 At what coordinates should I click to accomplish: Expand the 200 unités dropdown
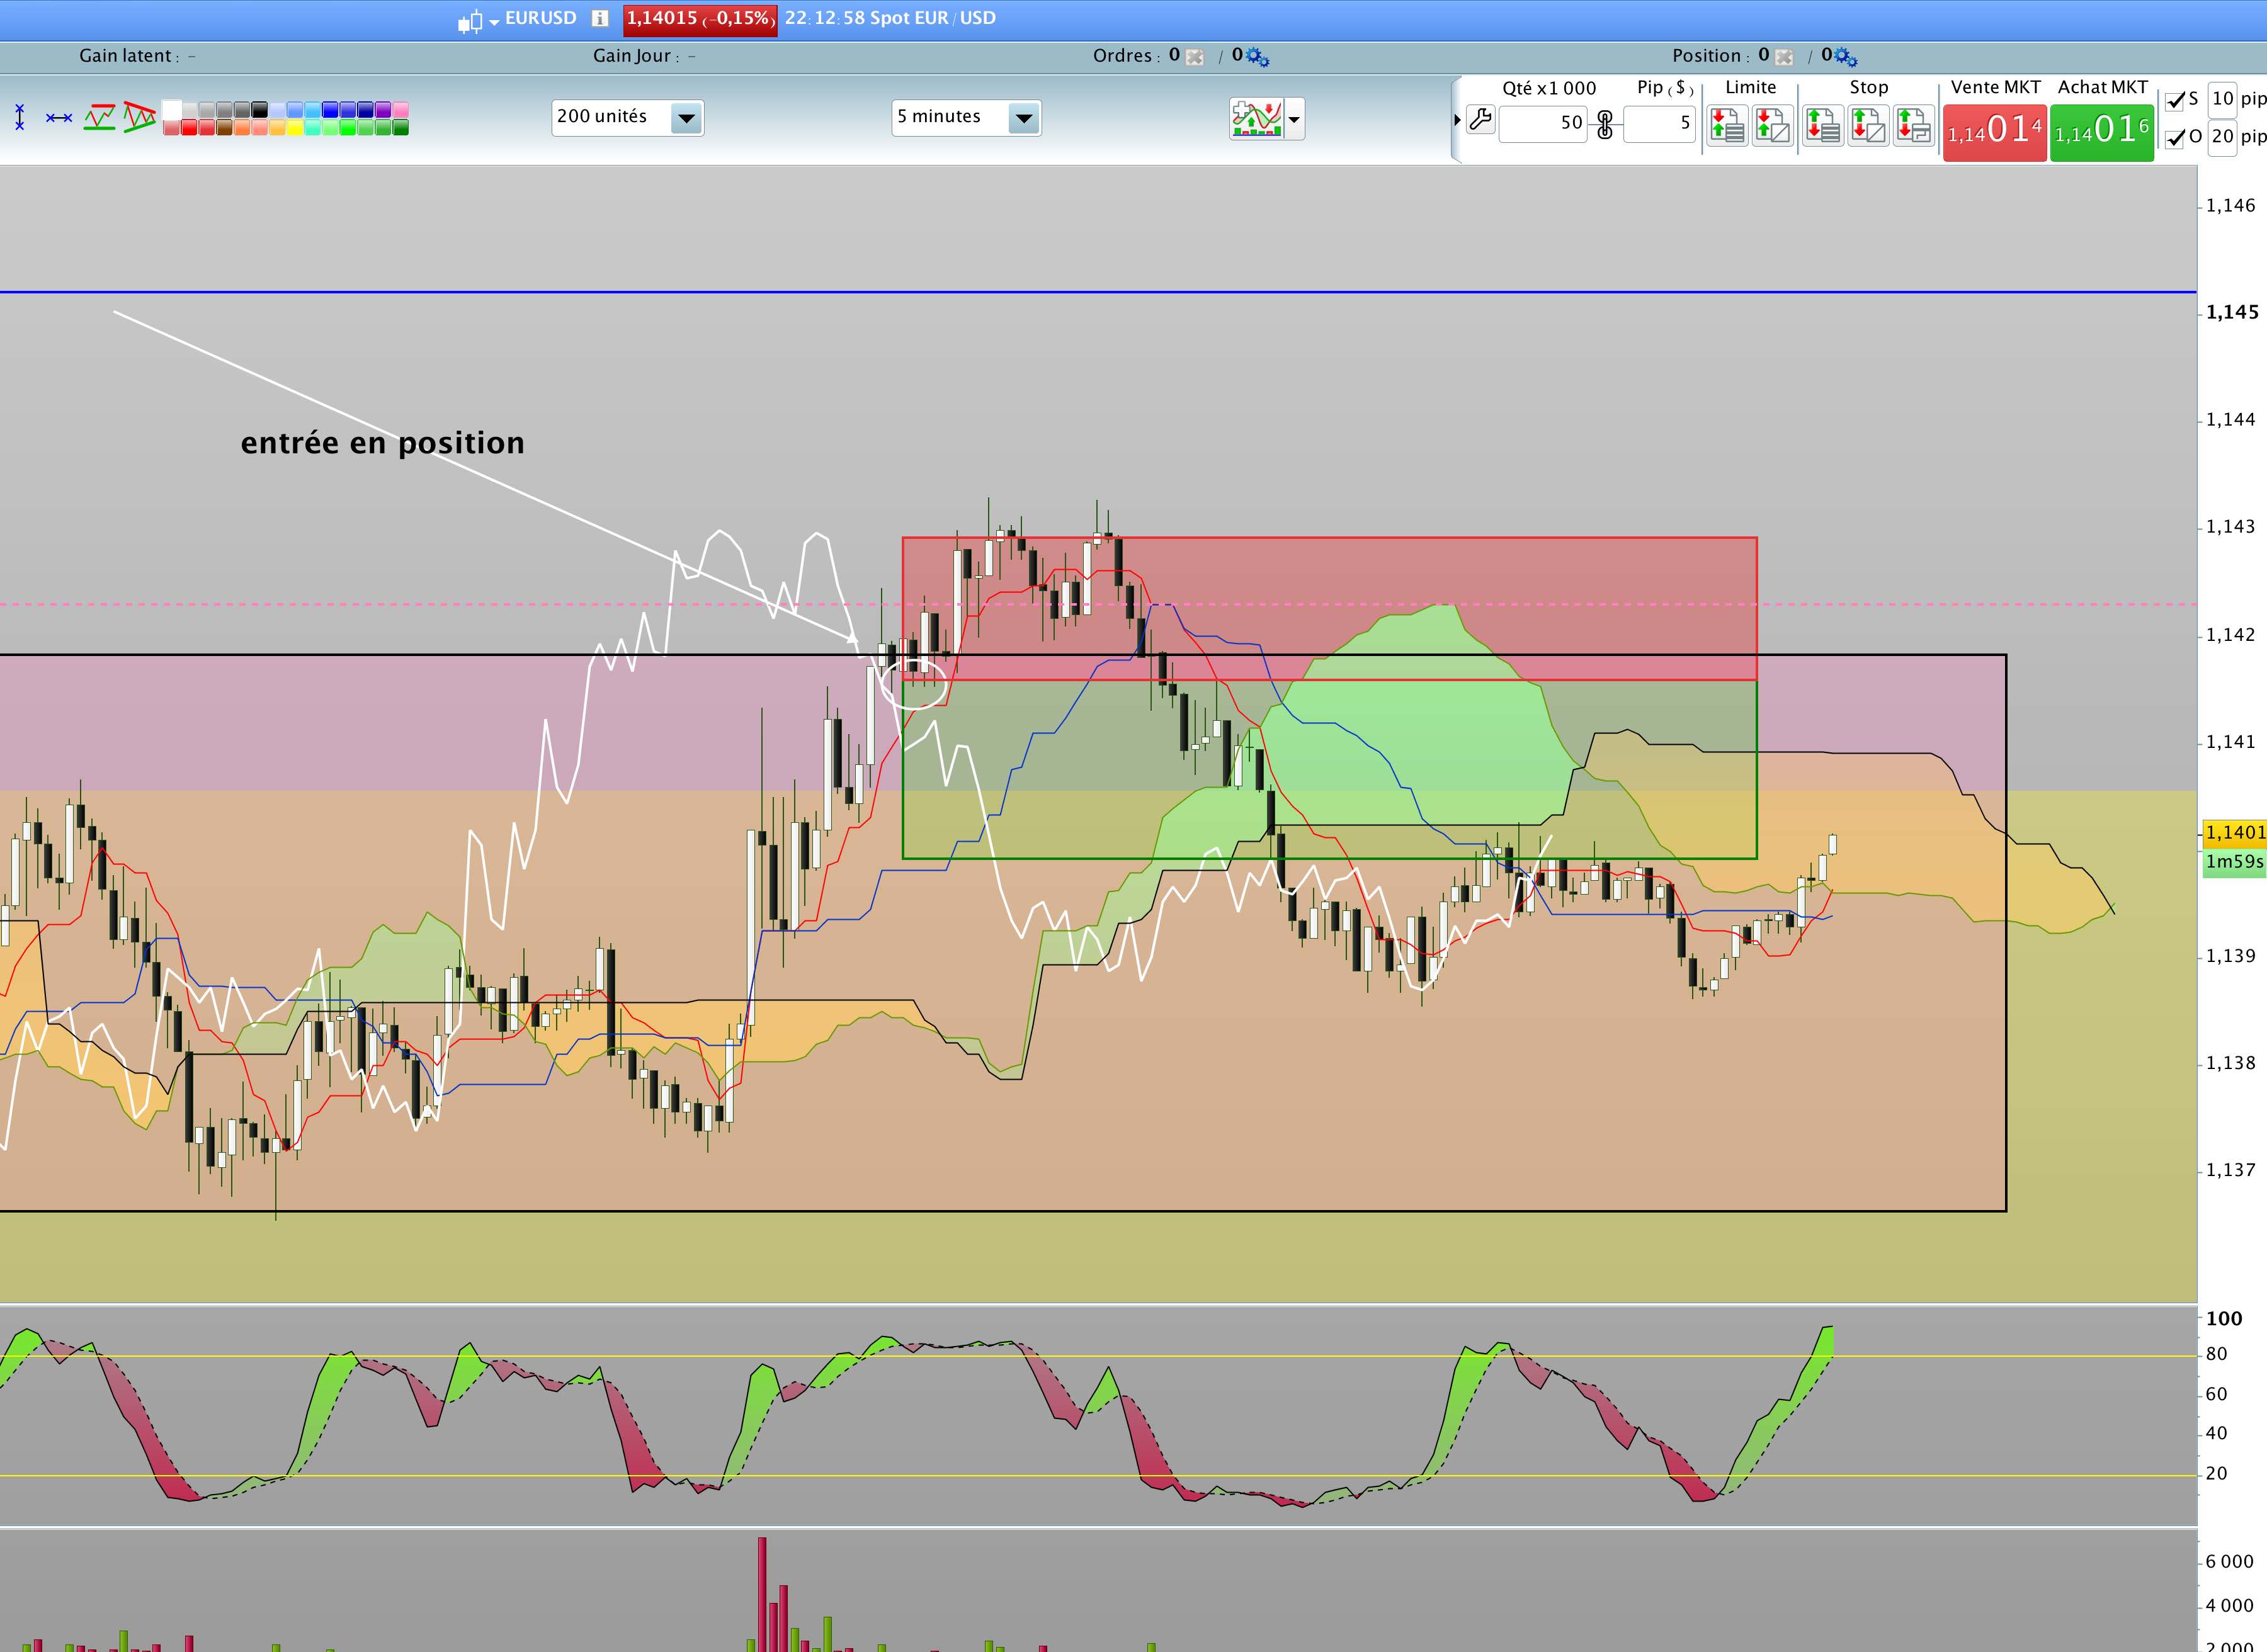point(686,118)
